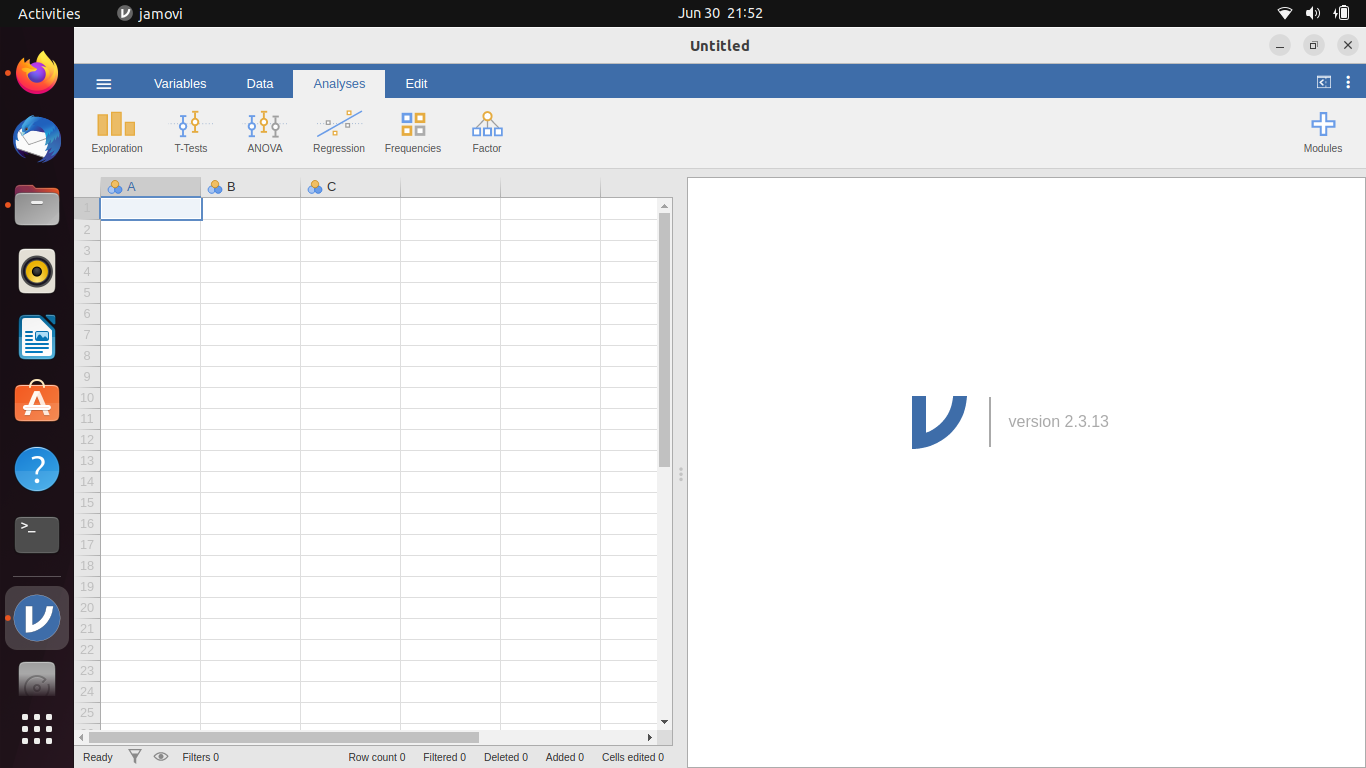Open the Frequencies analyses menu
The image size is (1366, 768).
tap(413, 132)
